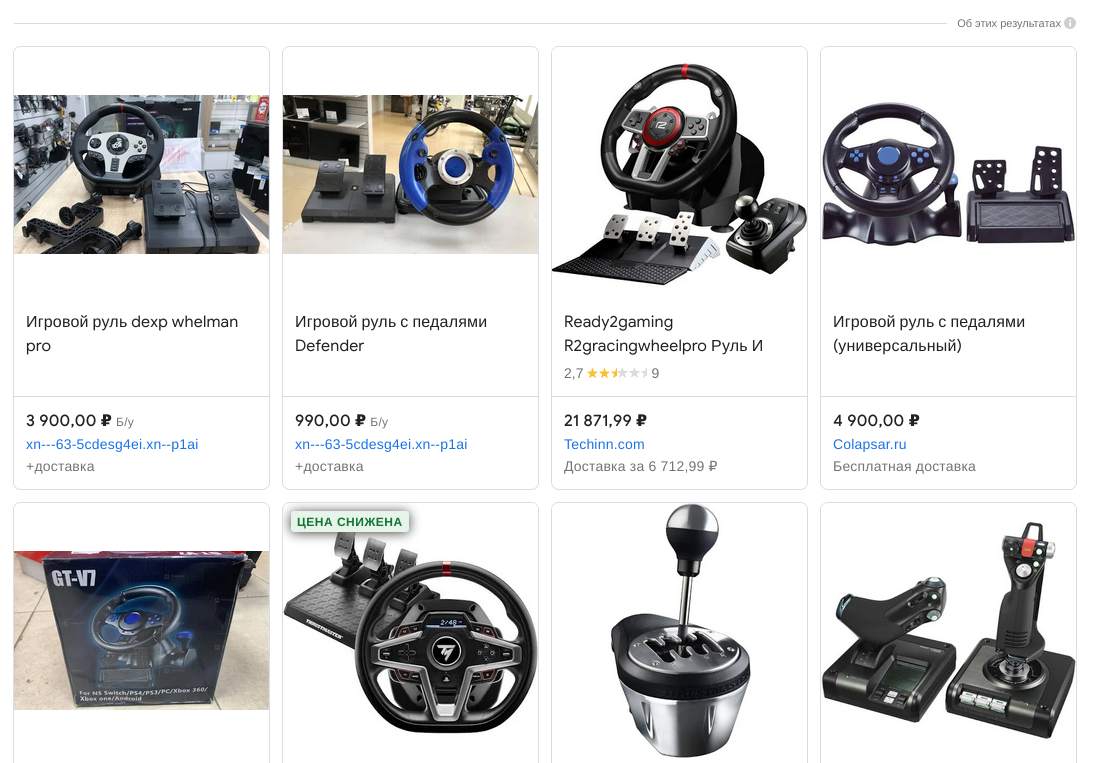
Task: Open the Thrustmaster wheel product image
Action: [410, 634]
